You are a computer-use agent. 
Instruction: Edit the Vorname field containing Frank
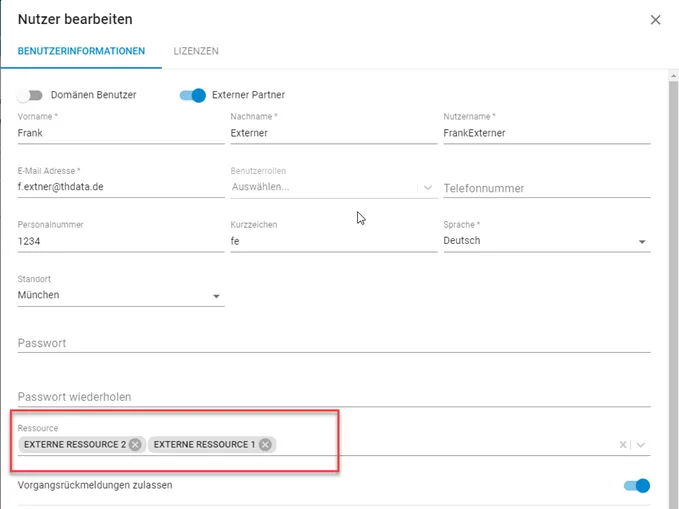click(121, 133)
